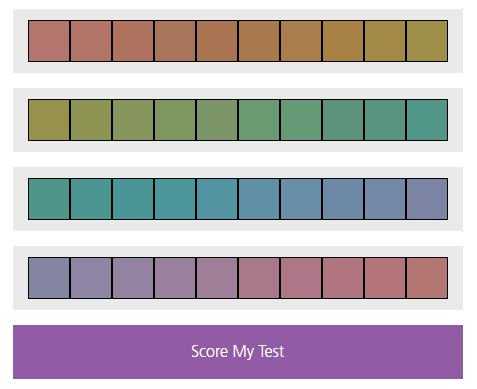
Task: Select first teal-green swatch in third row
Action: click(49, 199)
